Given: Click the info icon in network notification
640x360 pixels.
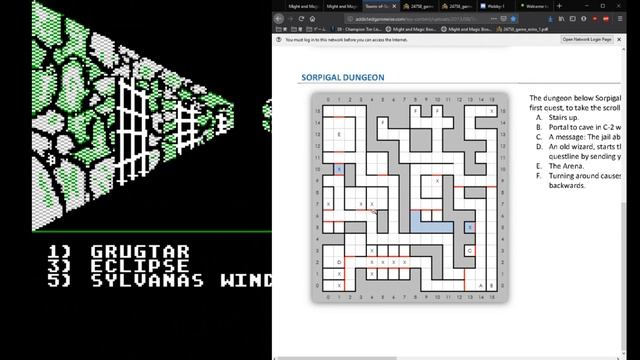Looking at the screenshot, I should click(279, 40).
